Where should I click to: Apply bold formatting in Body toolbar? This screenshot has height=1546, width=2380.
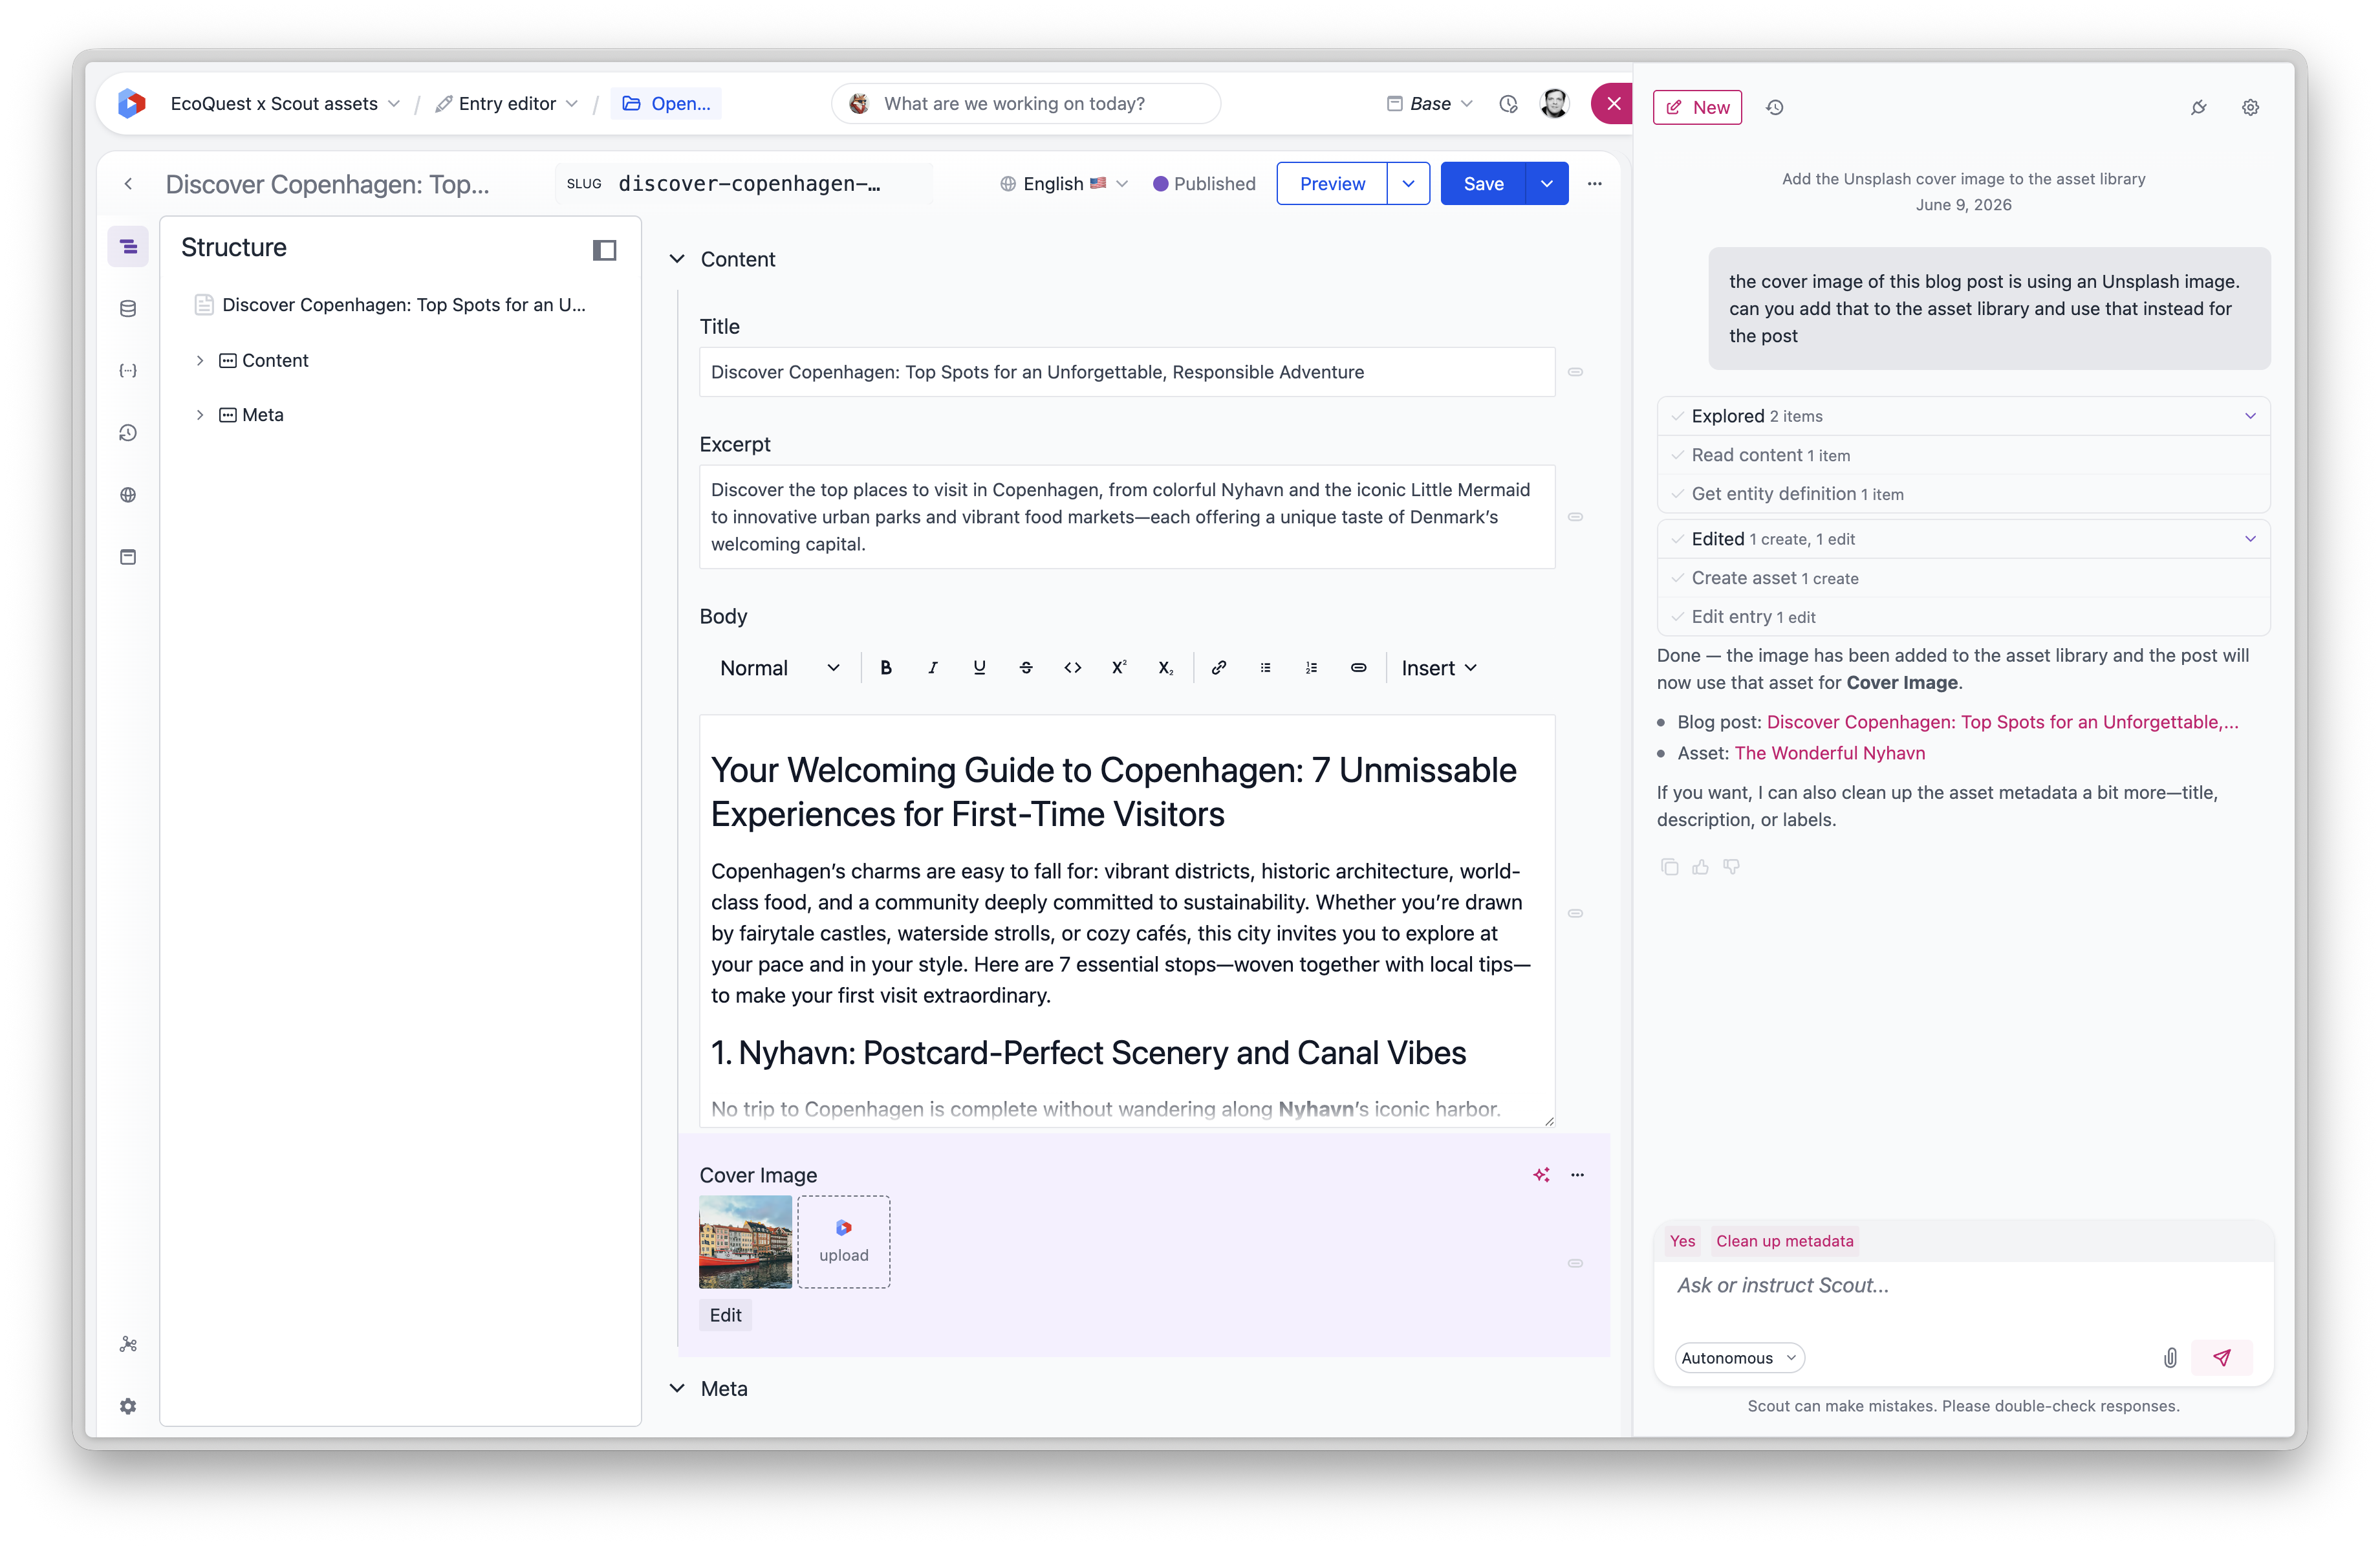(x=886, y=668)
